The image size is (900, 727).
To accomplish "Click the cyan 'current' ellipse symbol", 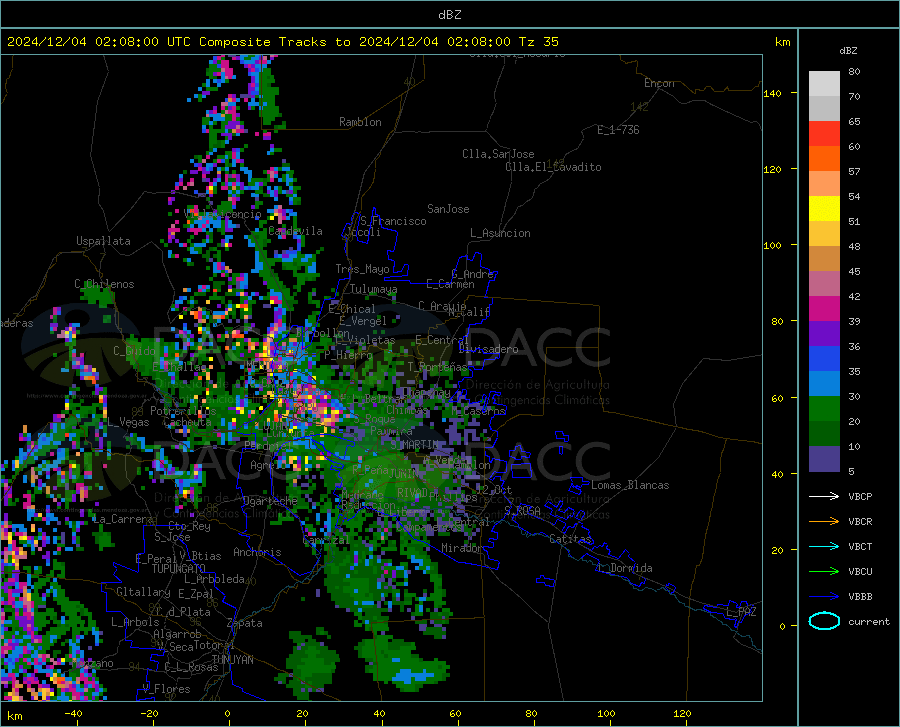I will pyautogui.click(x=824, y=621).
